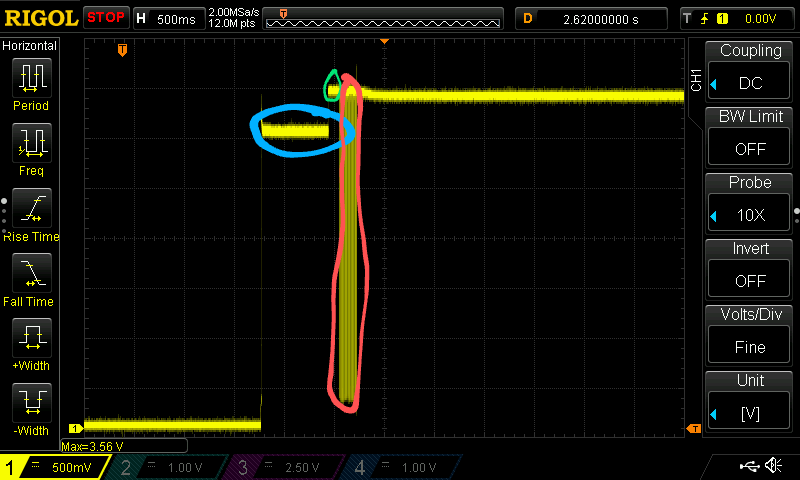
Task: Click the speaker sound icon
Action: [773, 466]
